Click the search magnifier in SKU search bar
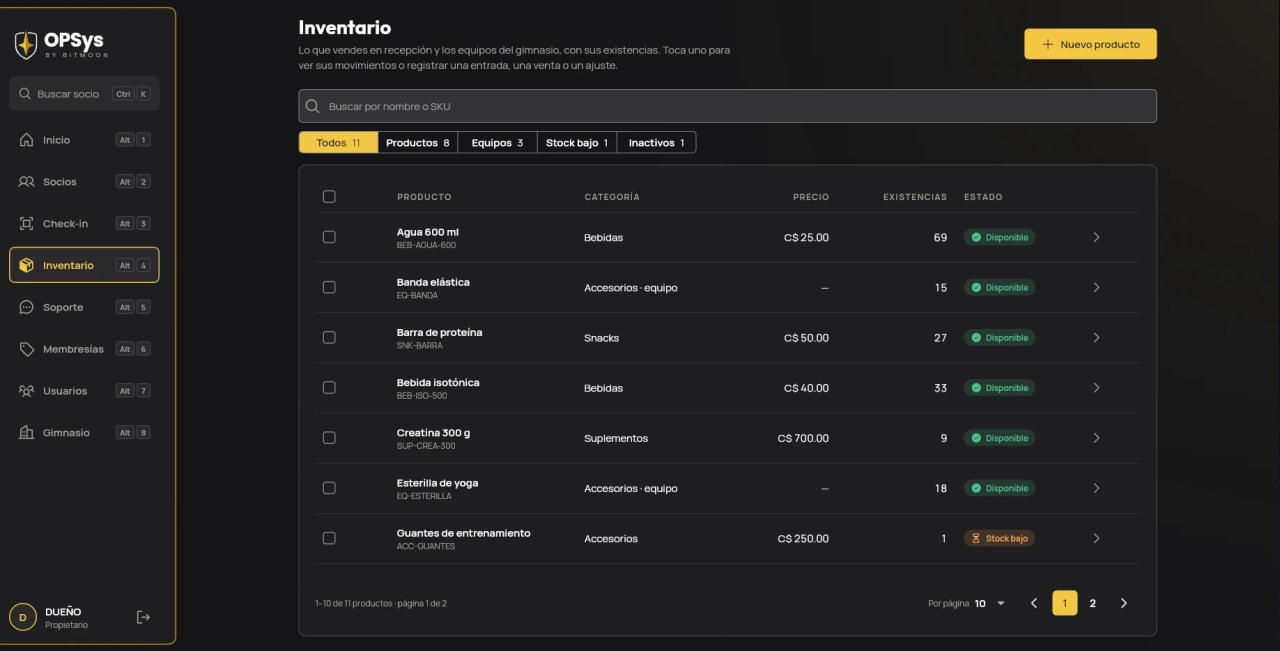Viewport: 1280px width, 651px height. pyautogui.click(x=313, y=106)
